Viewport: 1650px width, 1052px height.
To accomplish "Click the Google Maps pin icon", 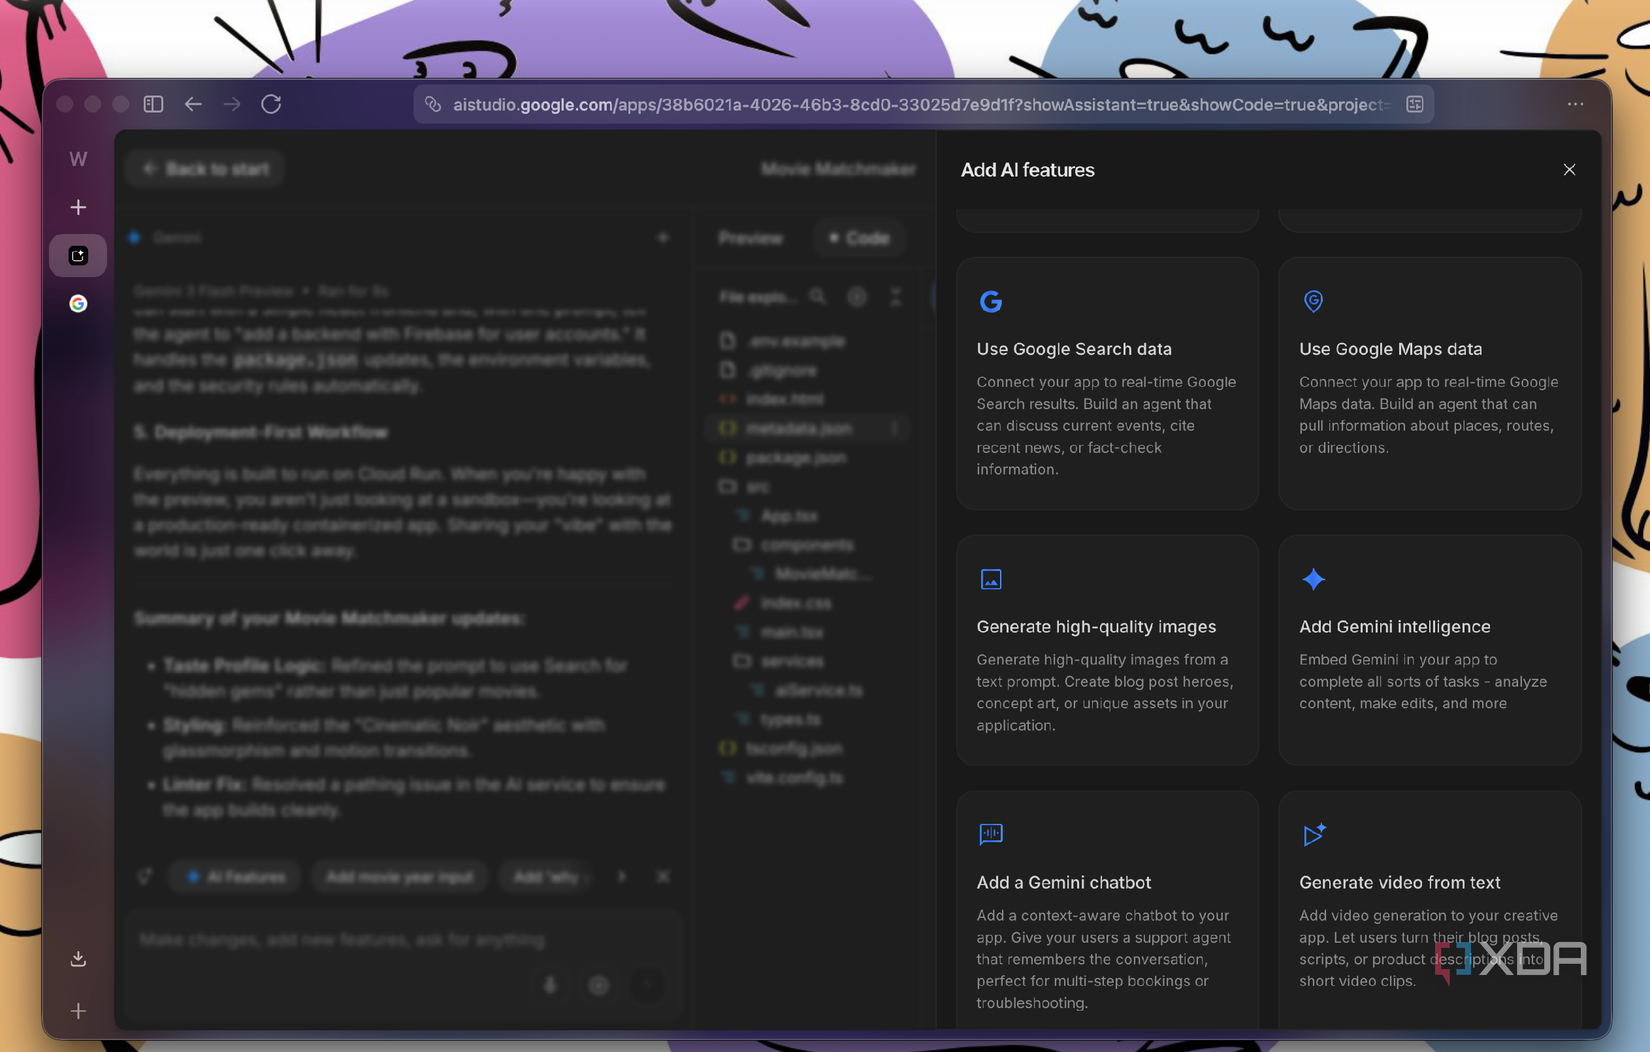I will (x=1313, y=301).
